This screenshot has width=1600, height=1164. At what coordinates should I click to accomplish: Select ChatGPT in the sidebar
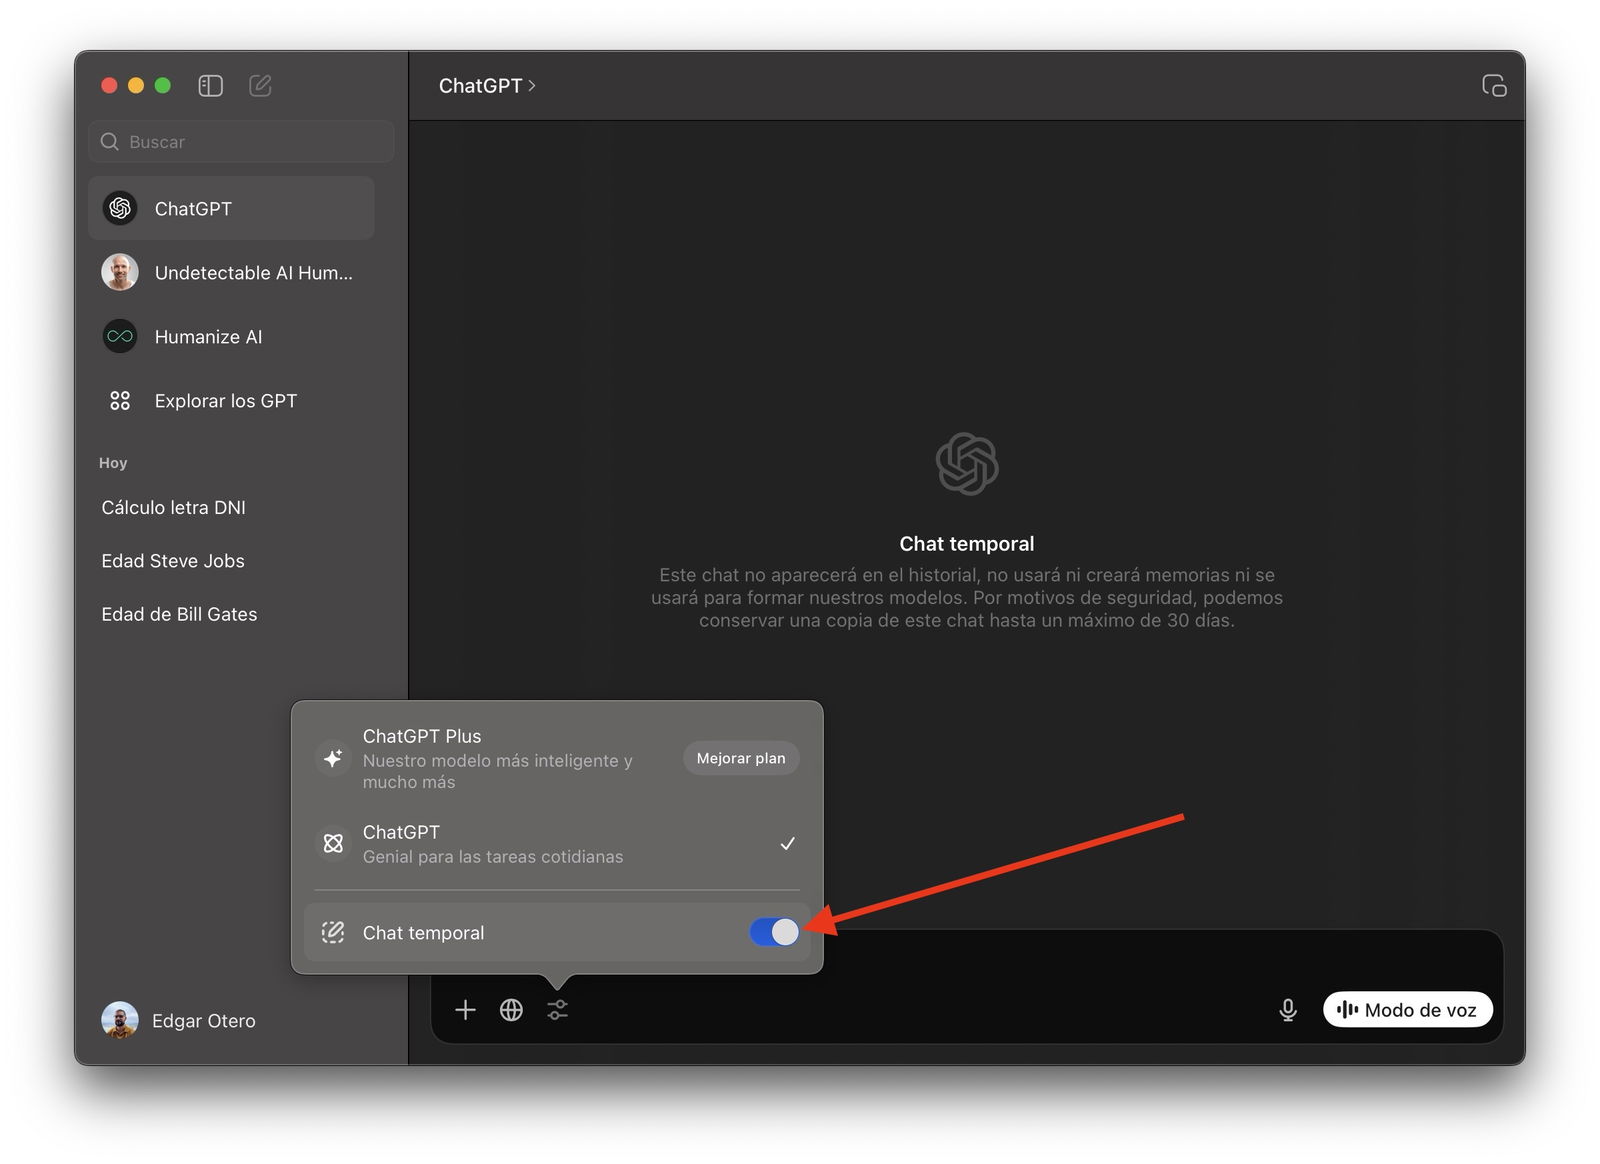click(231, 208)
